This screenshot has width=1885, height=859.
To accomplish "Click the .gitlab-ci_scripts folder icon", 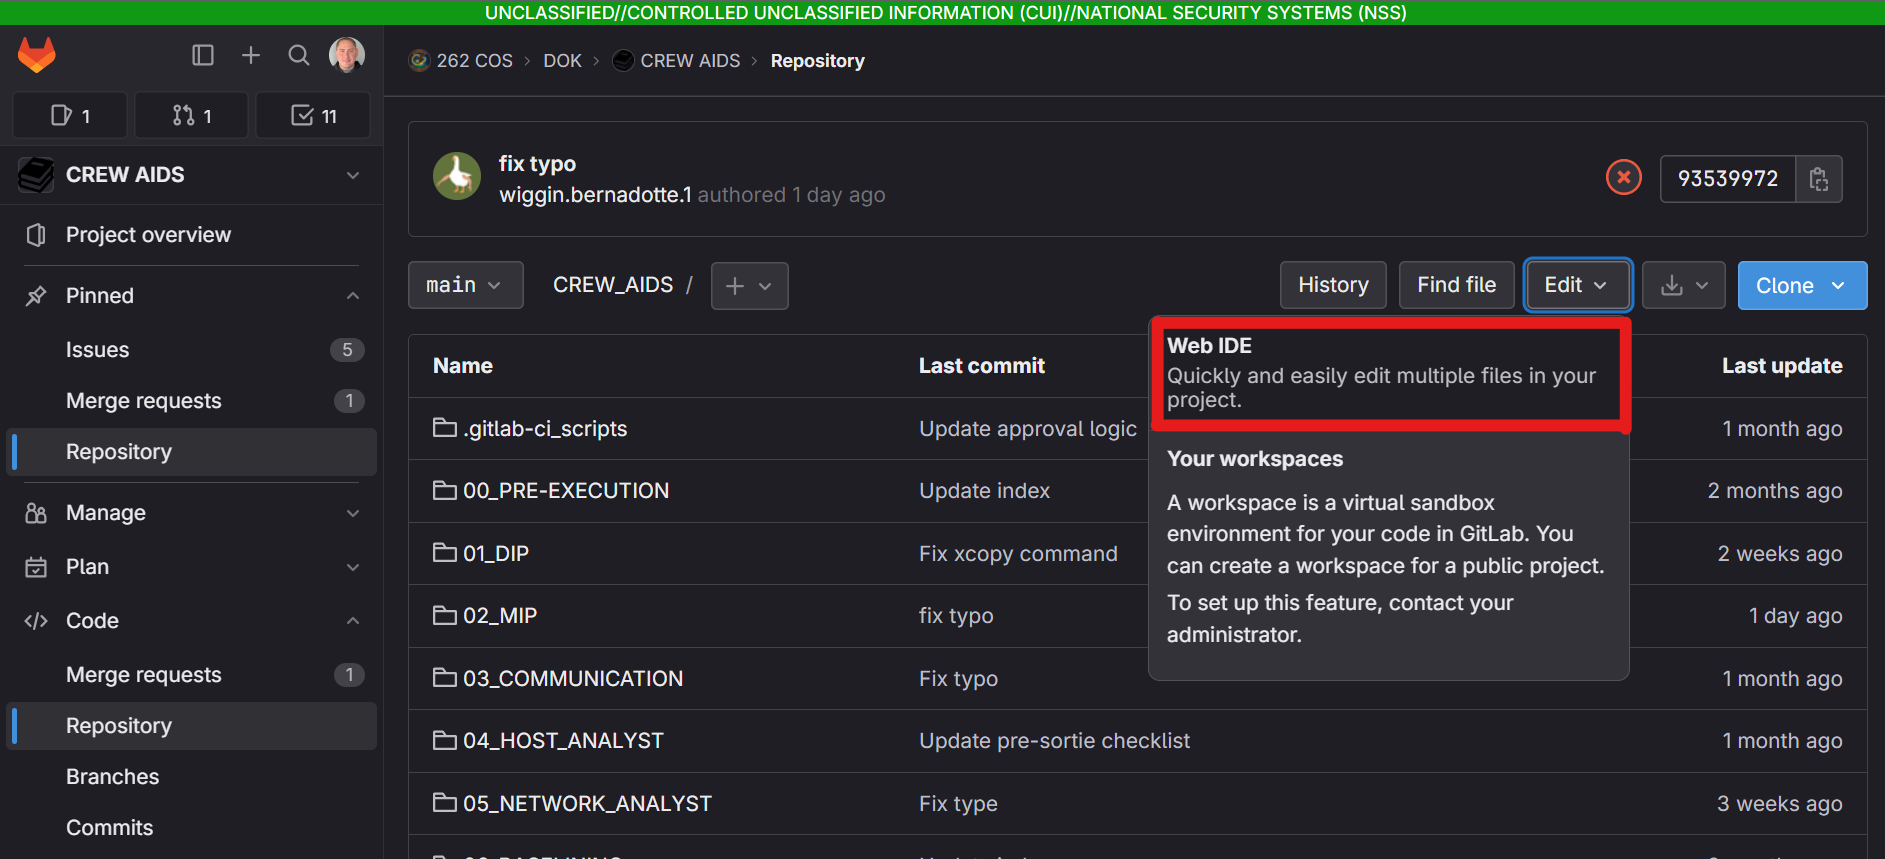I will (444, 428).
